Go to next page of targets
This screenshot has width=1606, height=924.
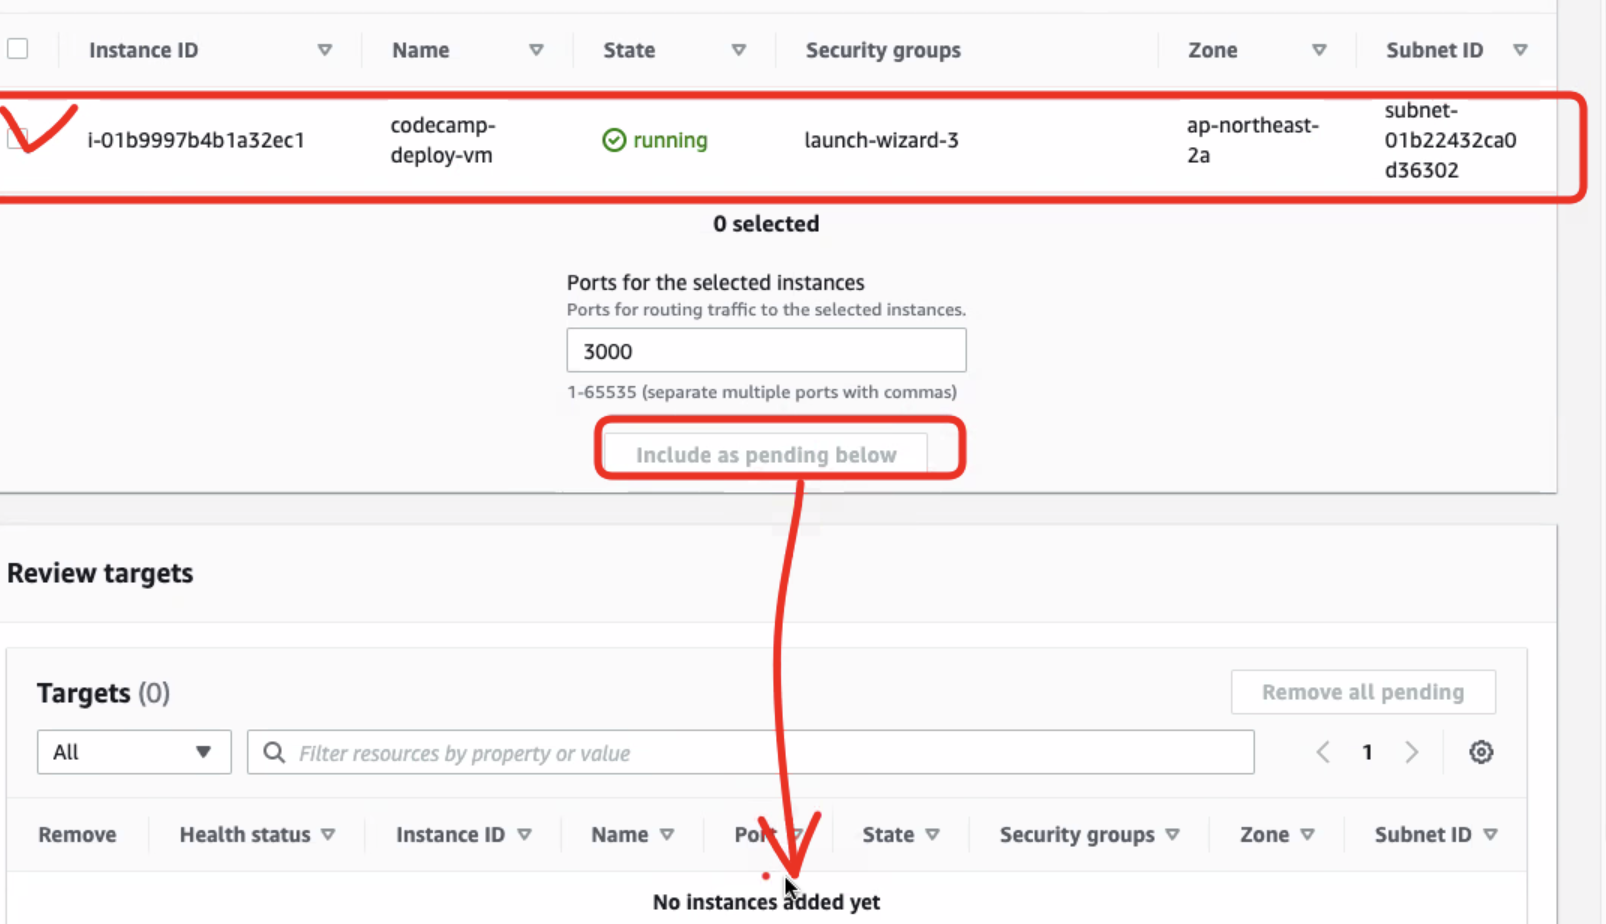(x=1411, y=752)
